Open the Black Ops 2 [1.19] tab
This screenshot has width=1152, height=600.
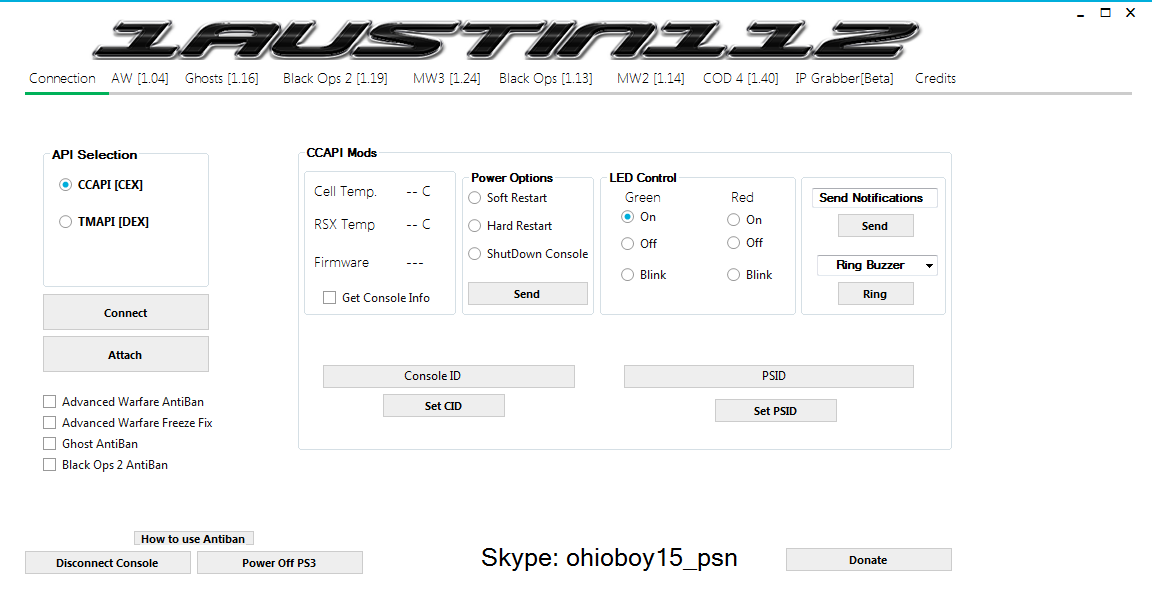pyautogui.click(x=335, y=78)
